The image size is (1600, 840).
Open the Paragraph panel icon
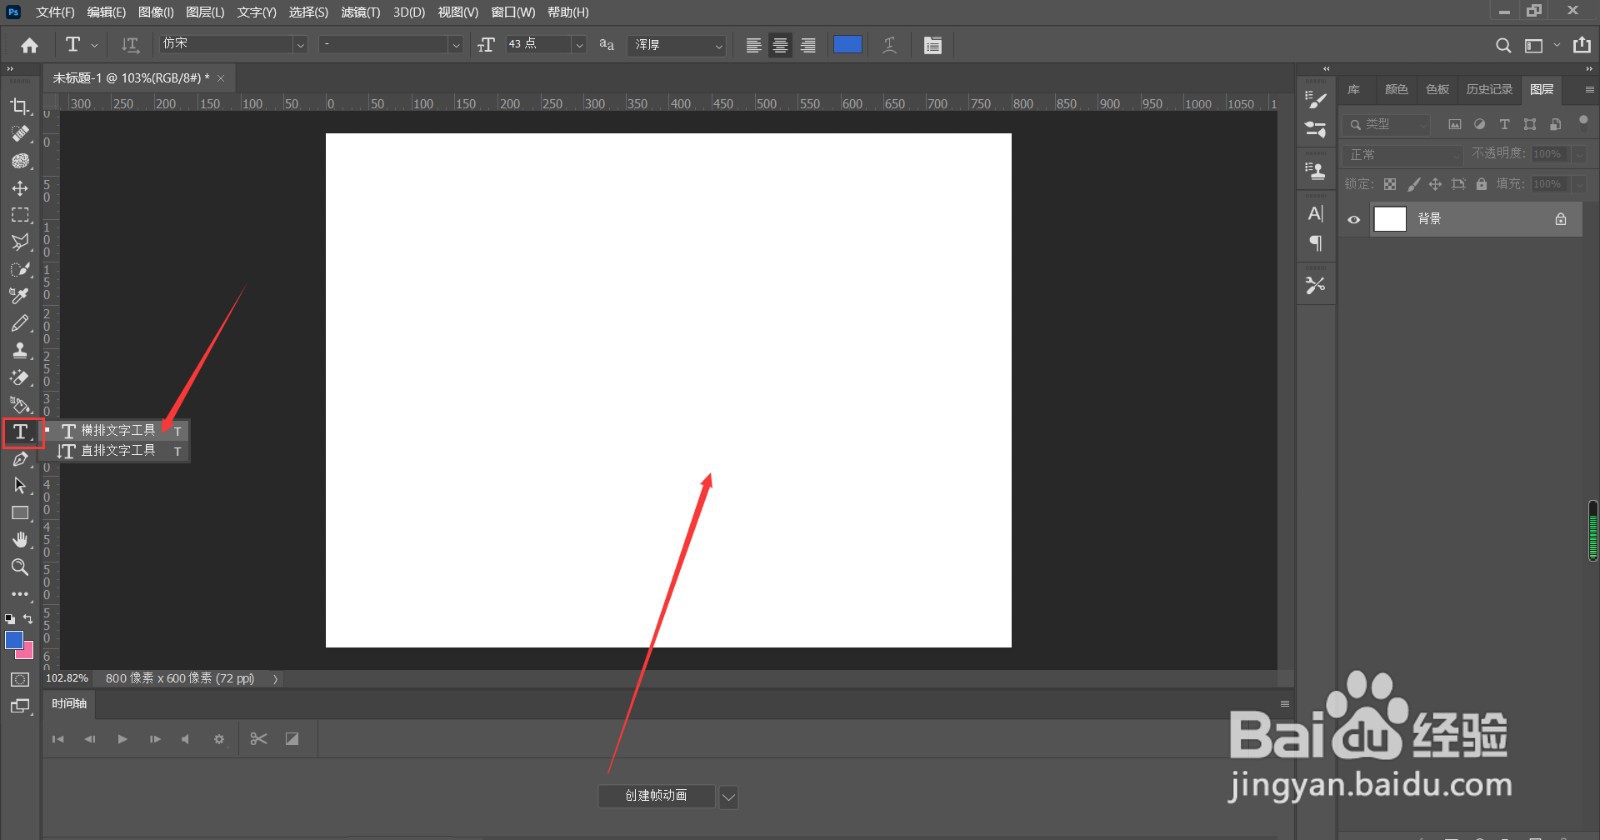point(1316,243)
